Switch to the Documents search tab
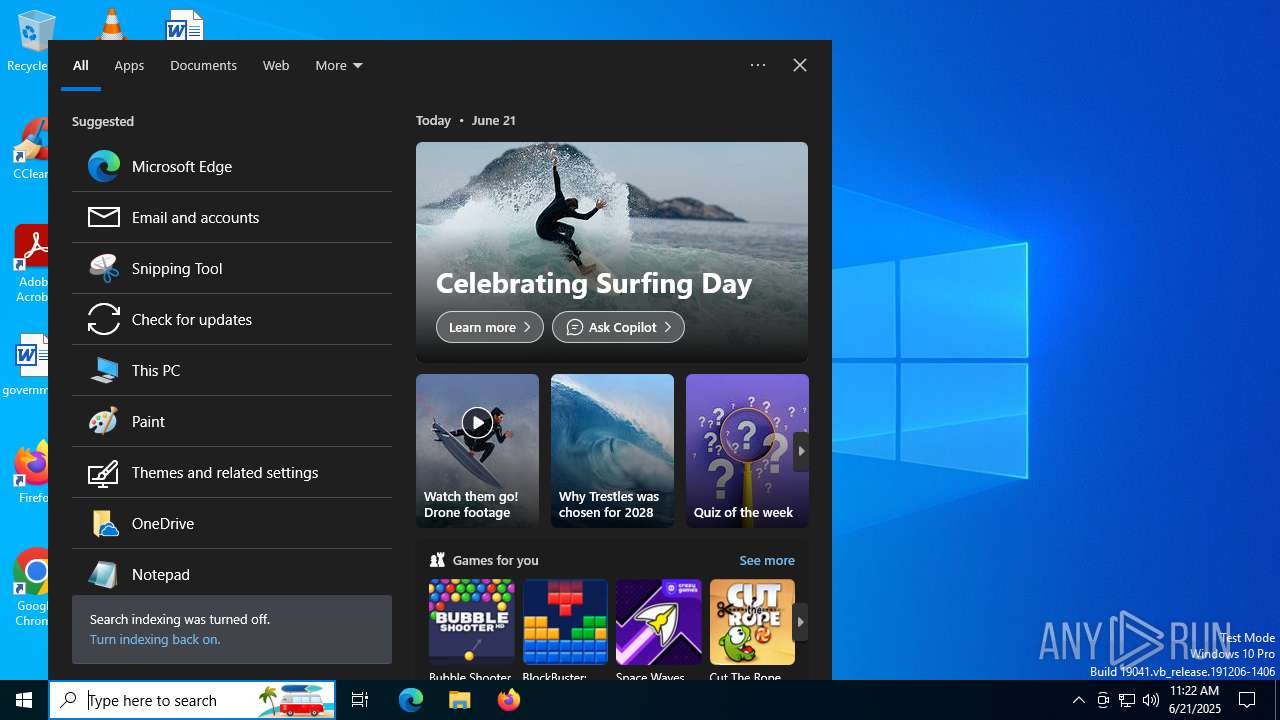1280x720 pixels. click(203, 65)
